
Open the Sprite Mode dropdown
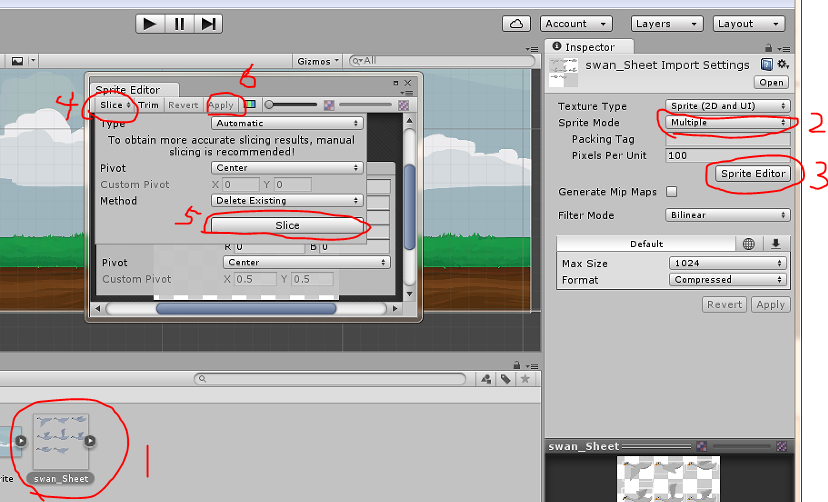pyautogui.click(x=727, y=122)
